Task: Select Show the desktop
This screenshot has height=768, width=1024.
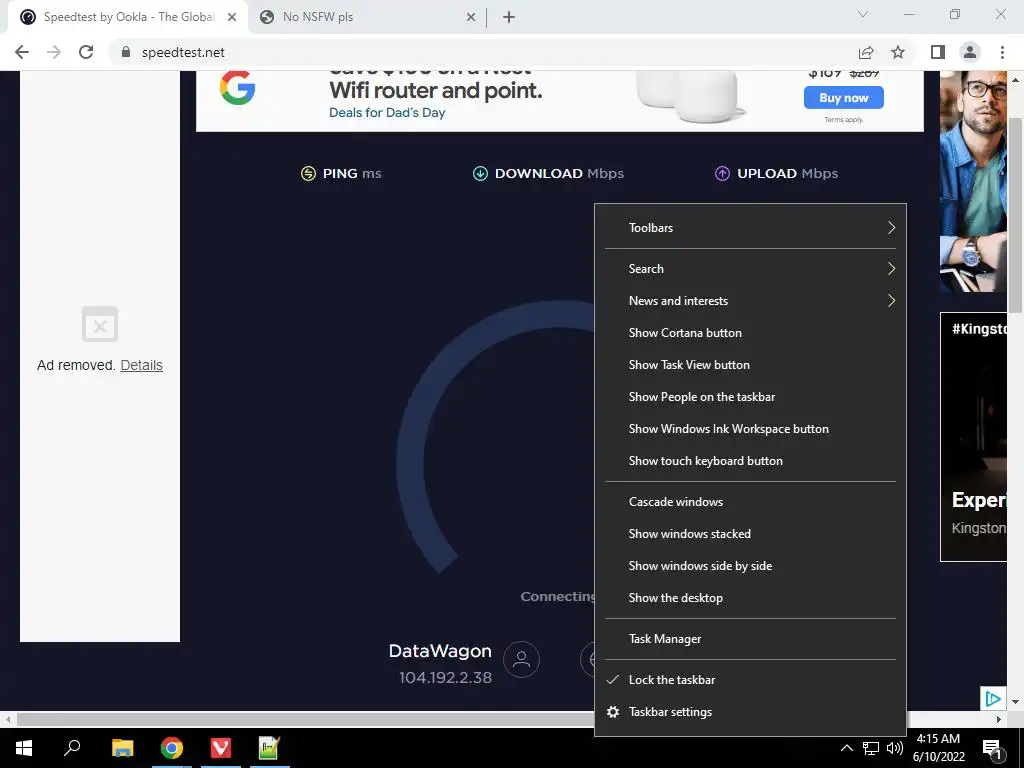Action: 750,598
